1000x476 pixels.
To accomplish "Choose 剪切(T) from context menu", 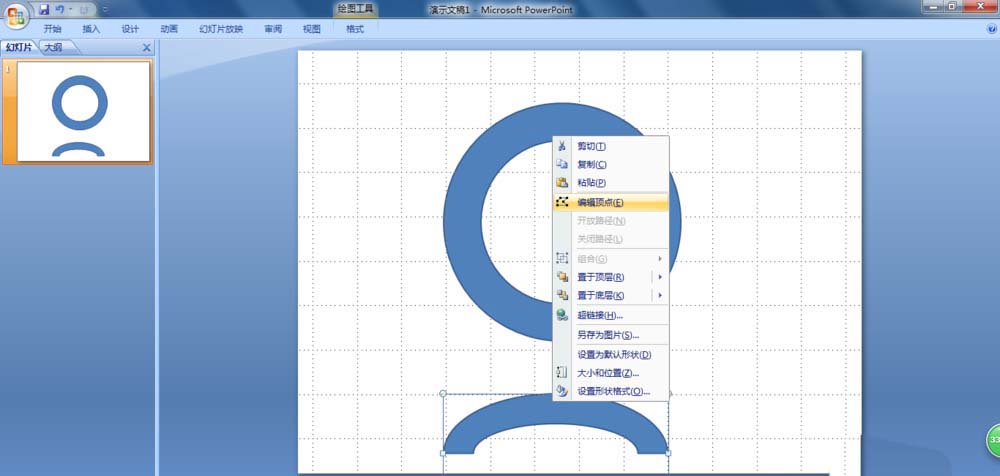I will 610,146.
